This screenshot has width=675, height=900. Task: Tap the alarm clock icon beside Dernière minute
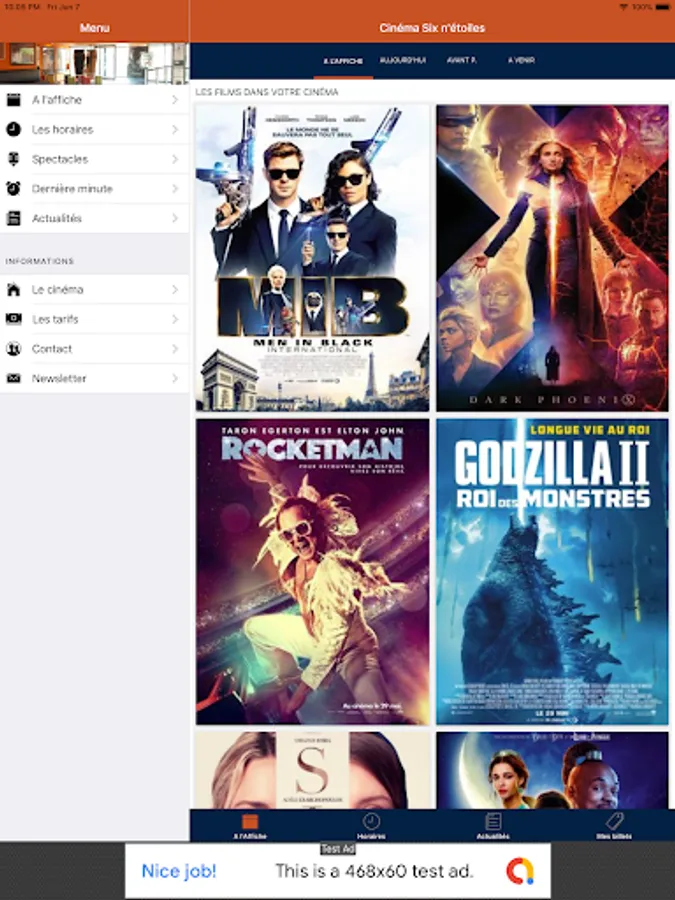[13, 188]
